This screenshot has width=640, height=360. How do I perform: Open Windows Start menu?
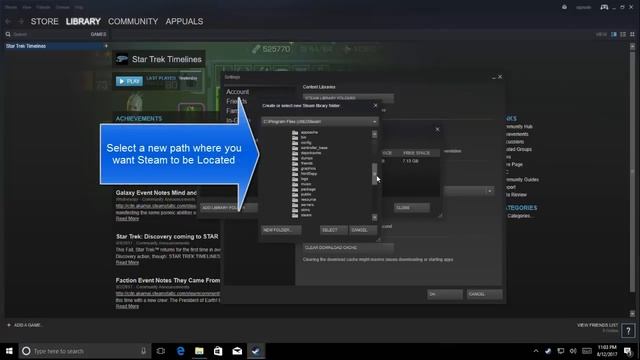pos(9,351)
